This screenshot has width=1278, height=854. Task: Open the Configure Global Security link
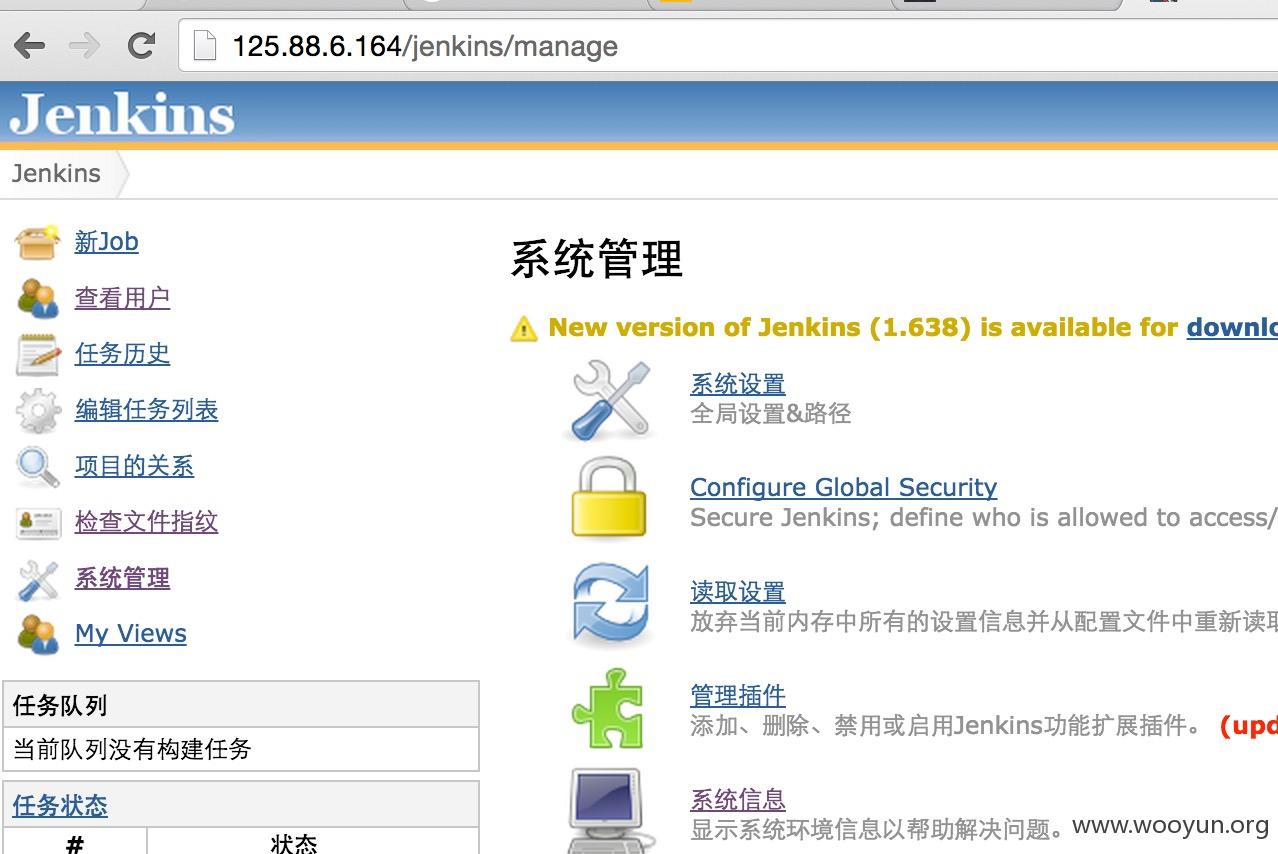pyautogui.click(x=843, y=488)
